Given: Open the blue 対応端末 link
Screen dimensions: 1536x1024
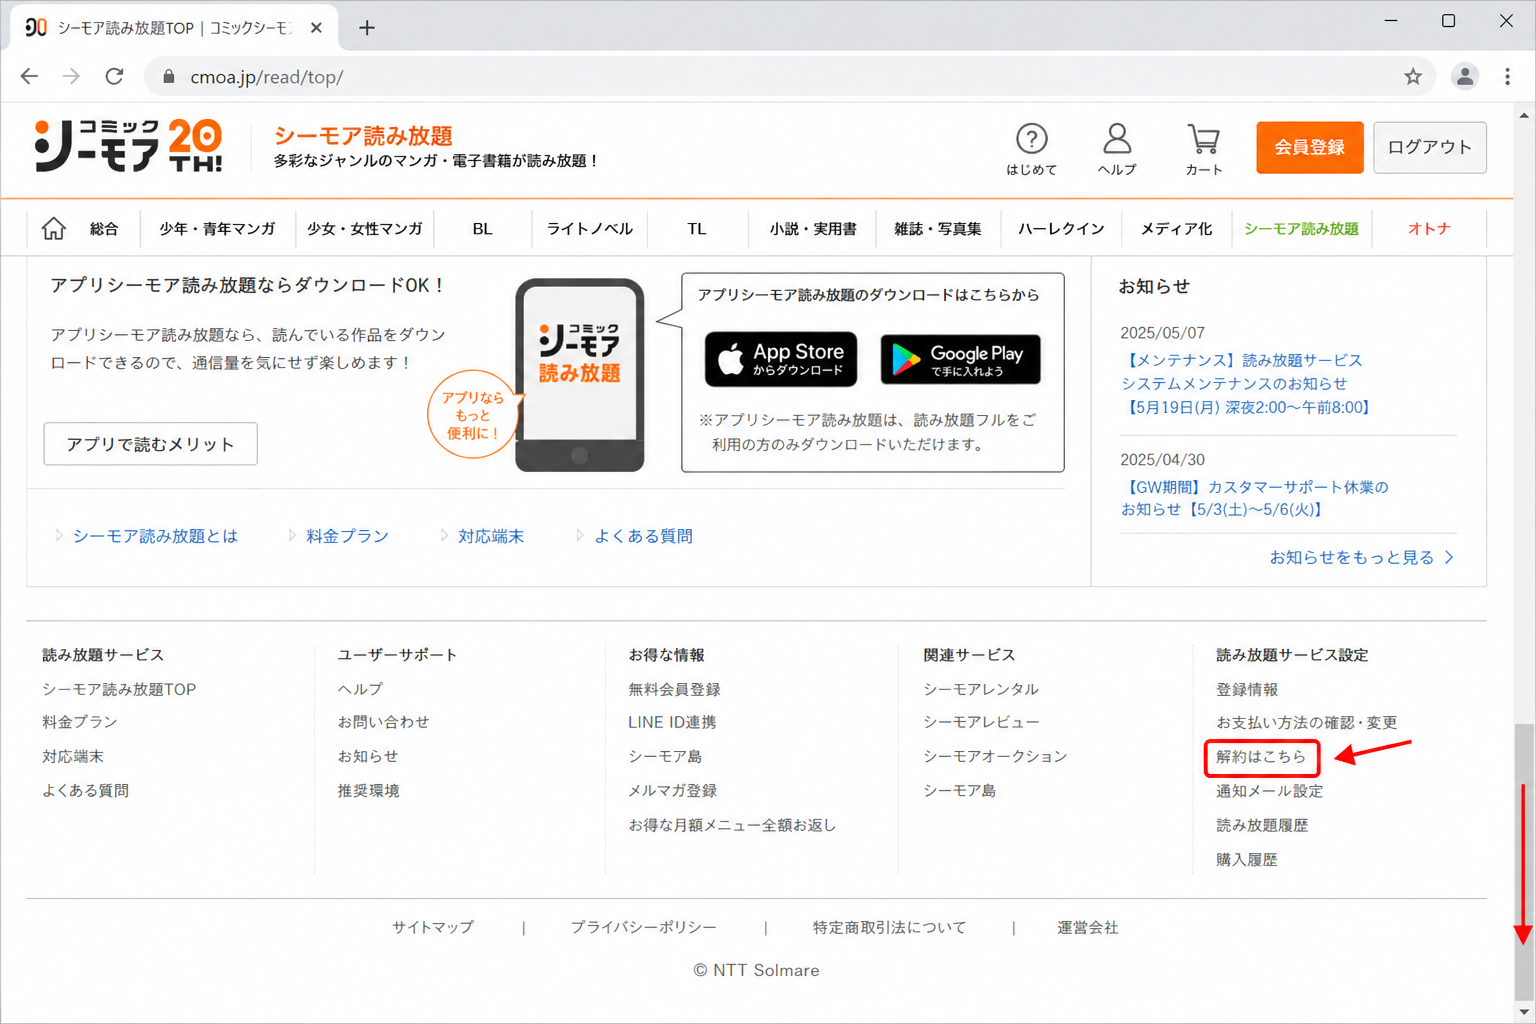Looking at the screenshot, I should click(491, 536).
